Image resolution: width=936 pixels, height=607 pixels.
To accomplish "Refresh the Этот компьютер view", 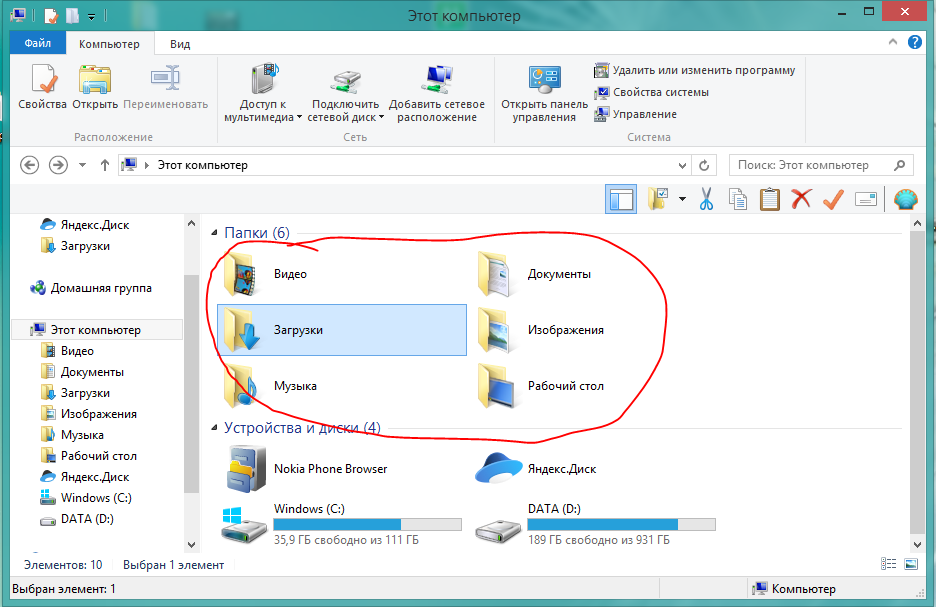I will (704, 165).
